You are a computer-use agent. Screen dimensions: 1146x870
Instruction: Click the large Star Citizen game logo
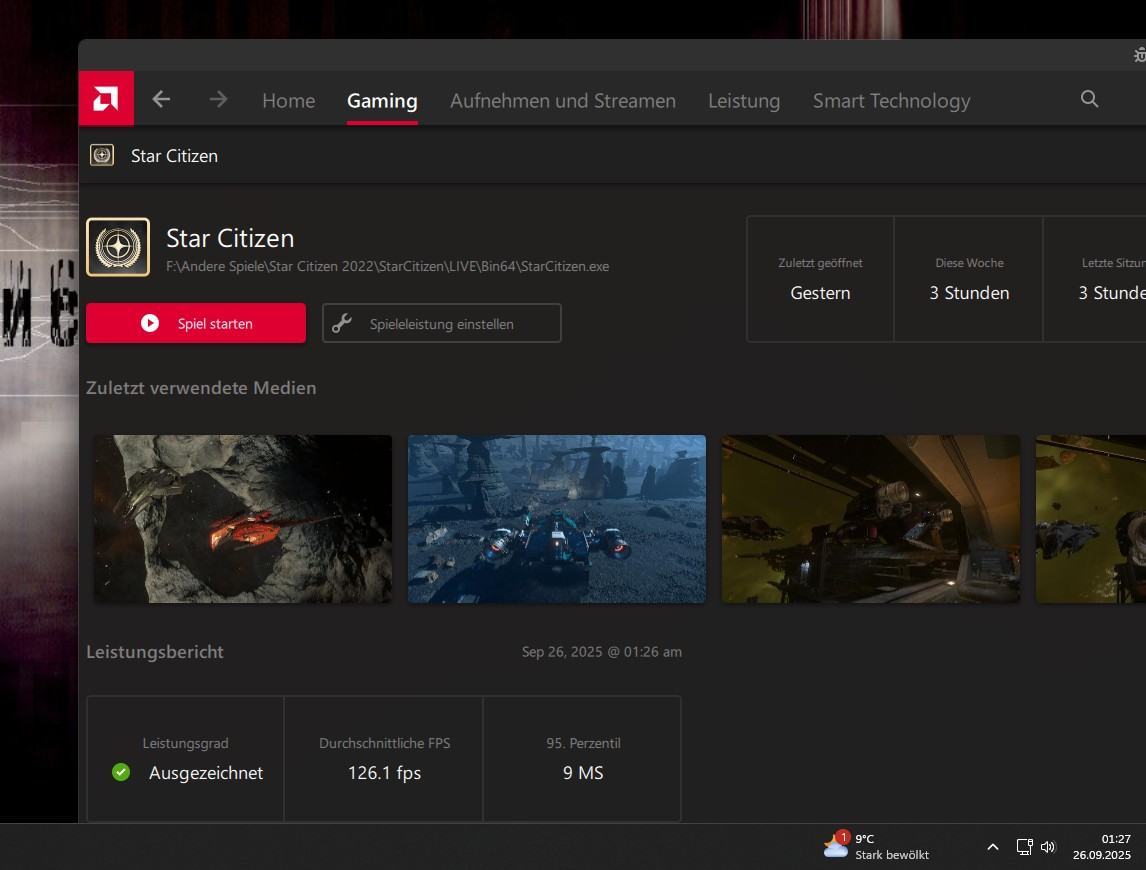(x=118, y=247)
